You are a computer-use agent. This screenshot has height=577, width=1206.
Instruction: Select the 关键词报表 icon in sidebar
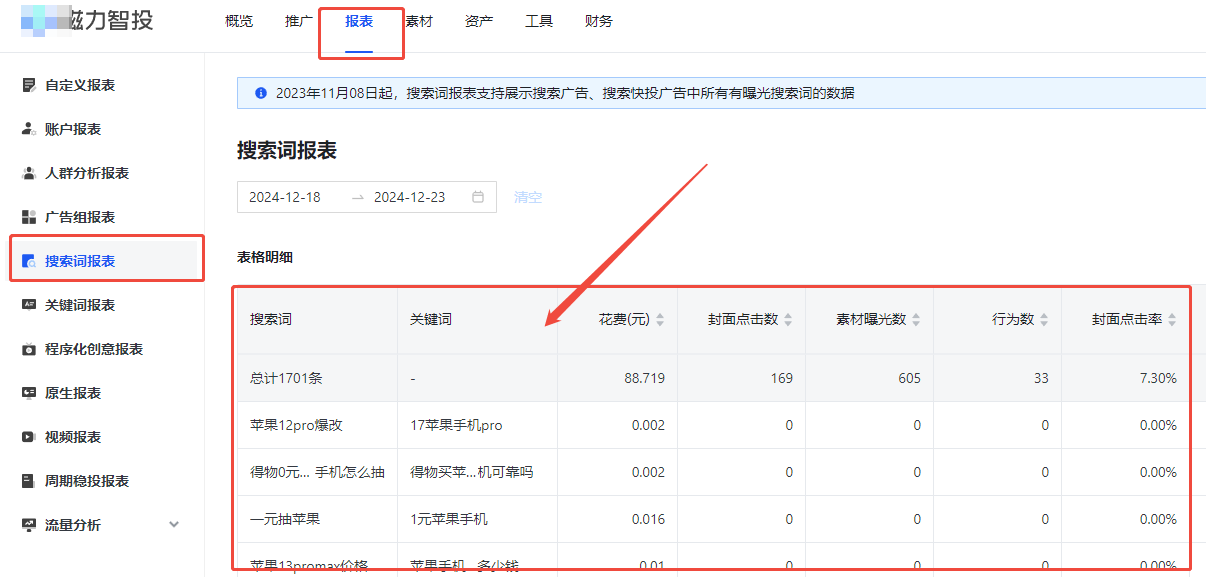(30, 304)
